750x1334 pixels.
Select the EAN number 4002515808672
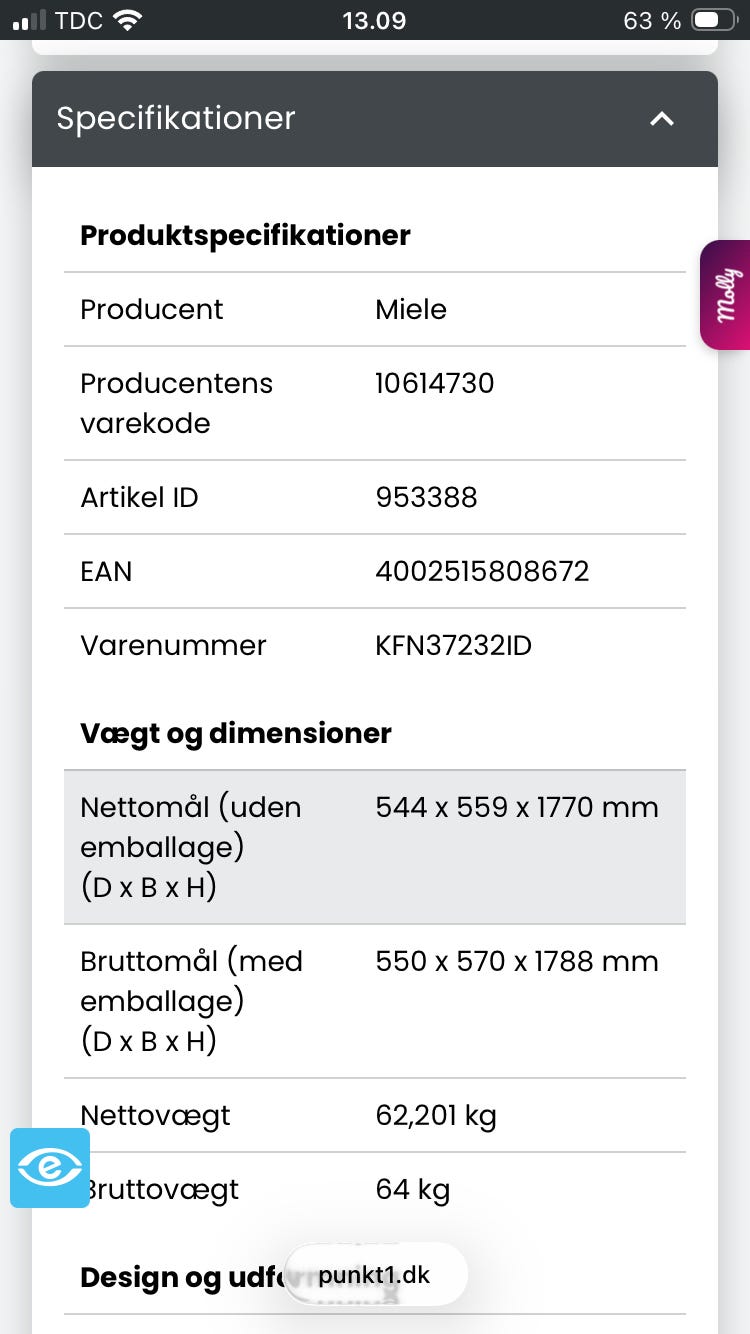point(482,571)
